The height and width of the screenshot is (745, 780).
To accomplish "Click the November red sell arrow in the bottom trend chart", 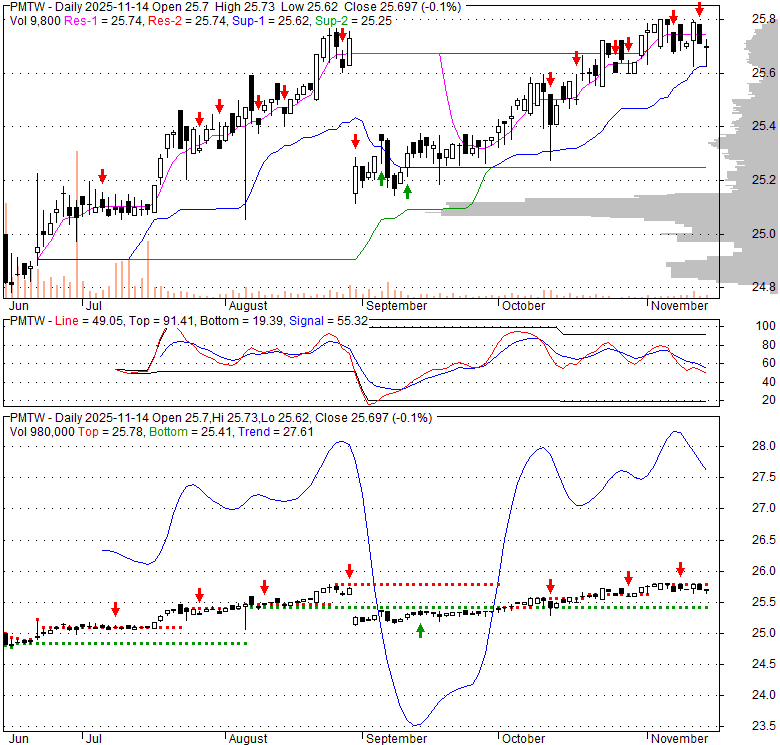I will [681, 569].
